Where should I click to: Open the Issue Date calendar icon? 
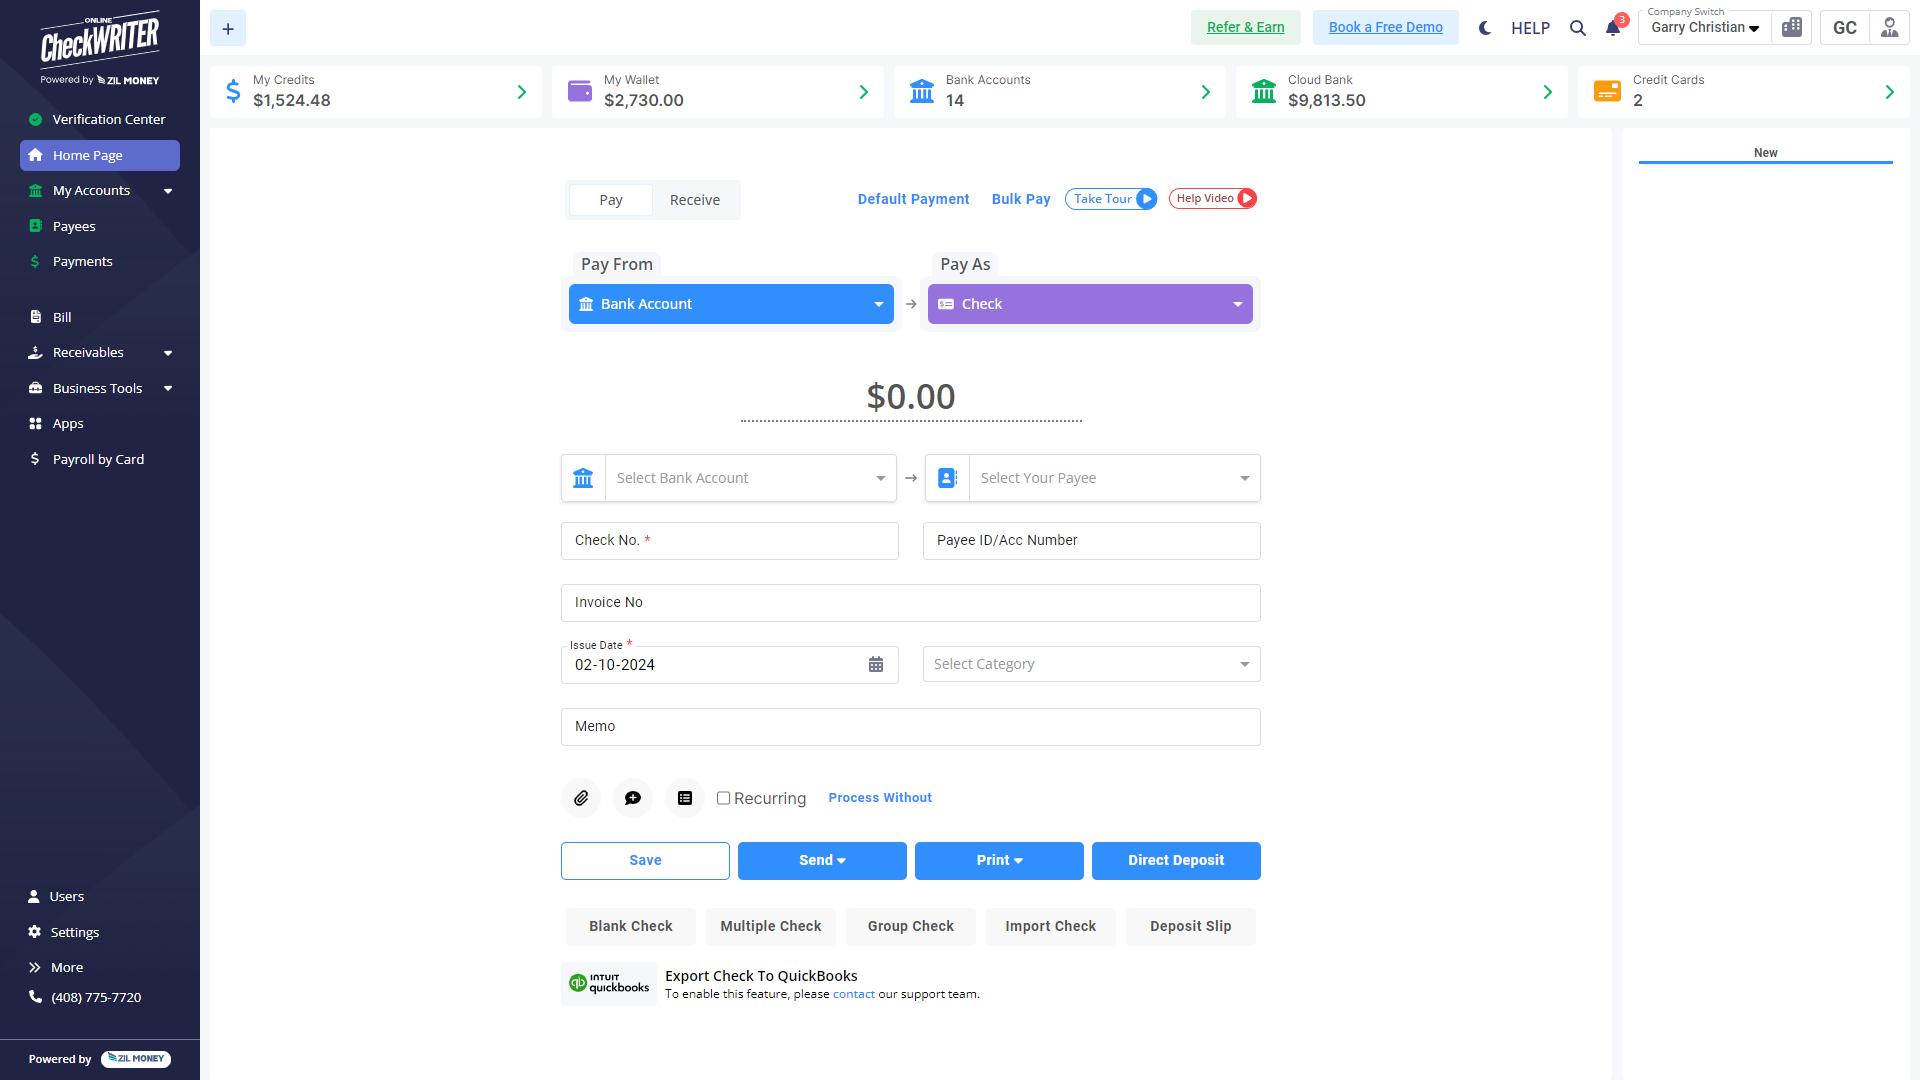point(876,665)
